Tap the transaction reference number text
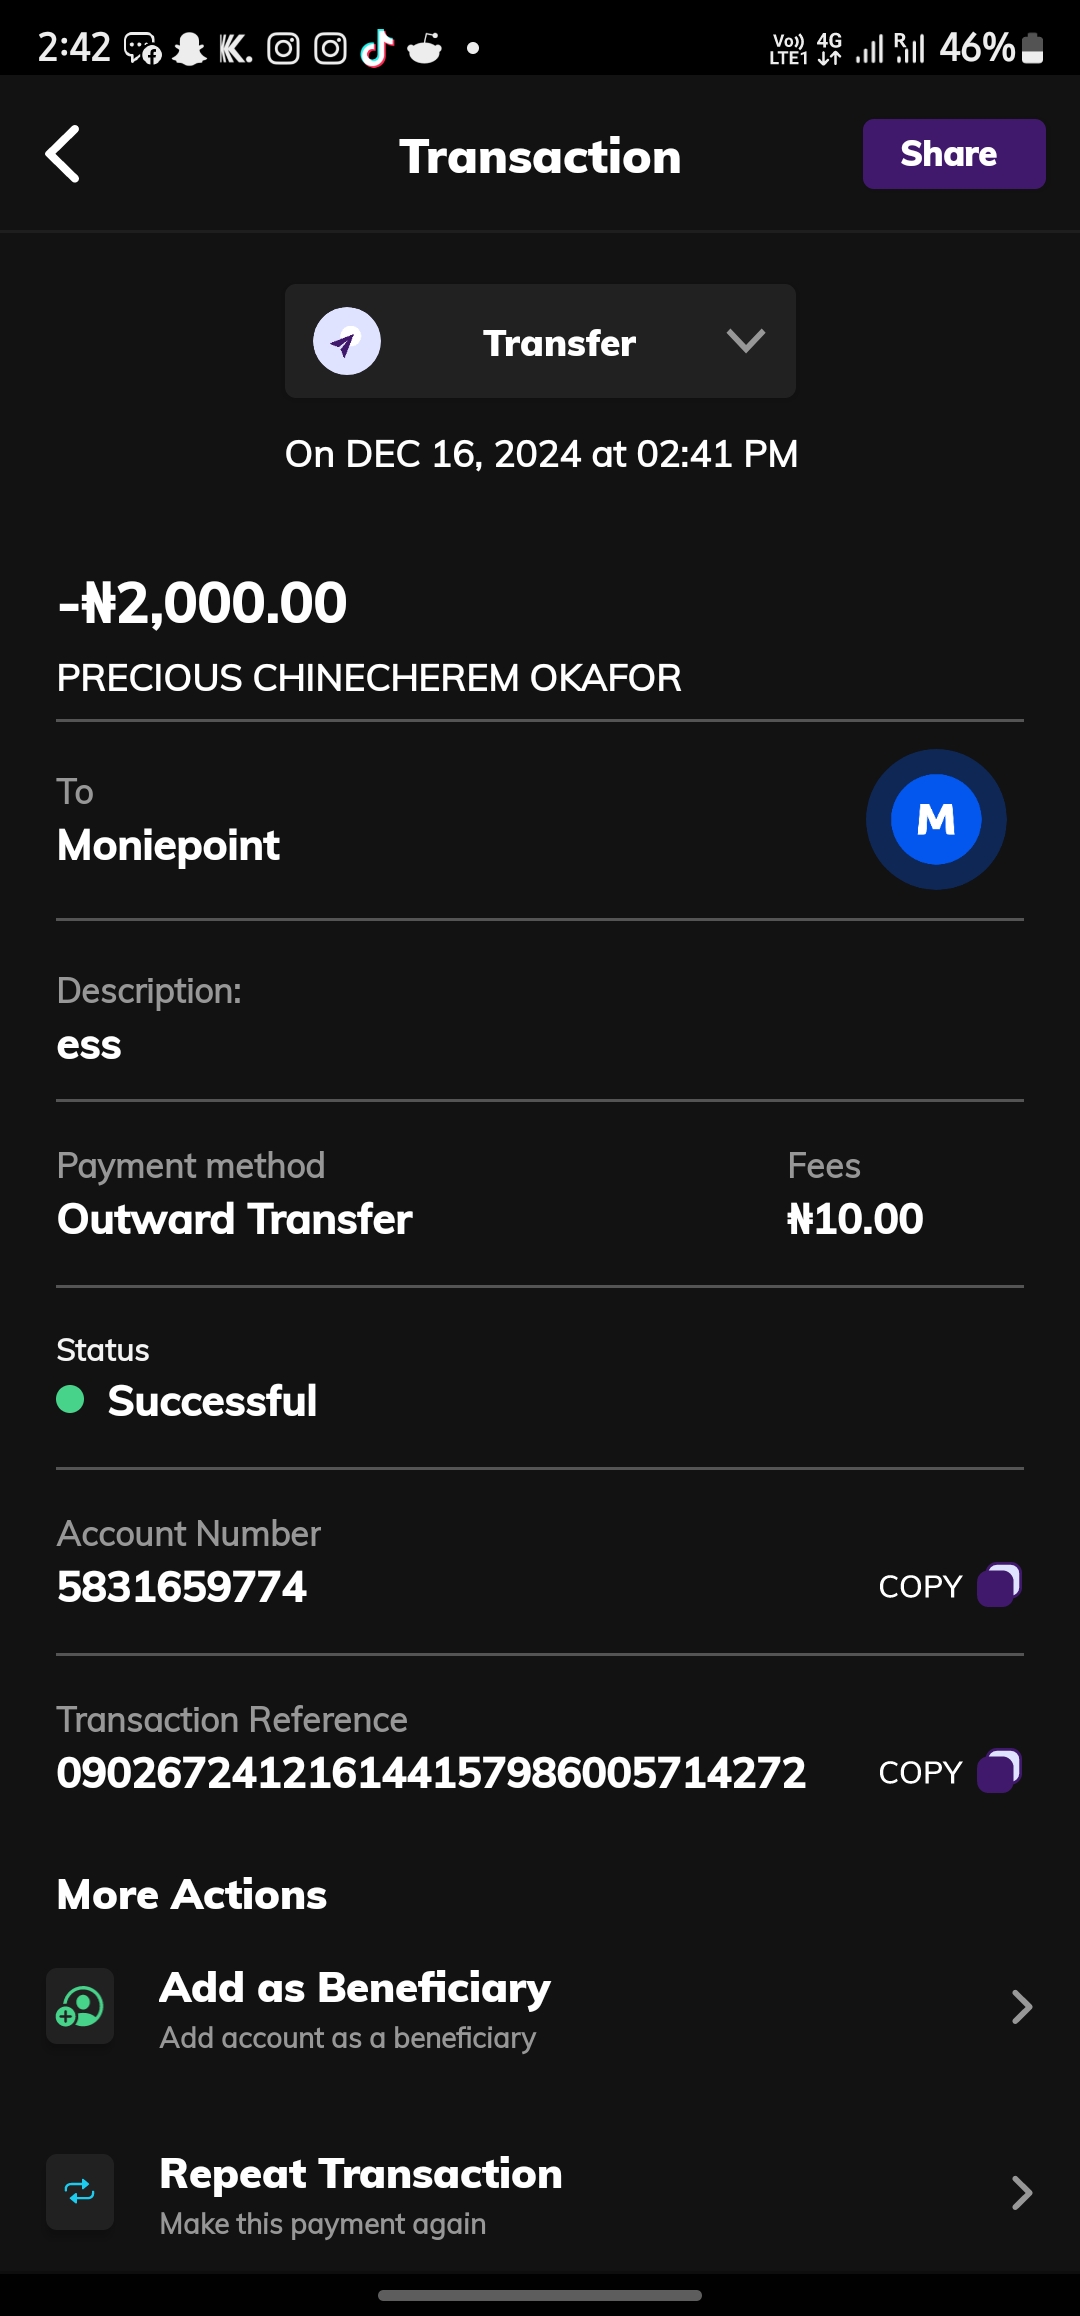Image resolution: width=1080 pixels, height=2316 pixels. tap(431, 1773)
